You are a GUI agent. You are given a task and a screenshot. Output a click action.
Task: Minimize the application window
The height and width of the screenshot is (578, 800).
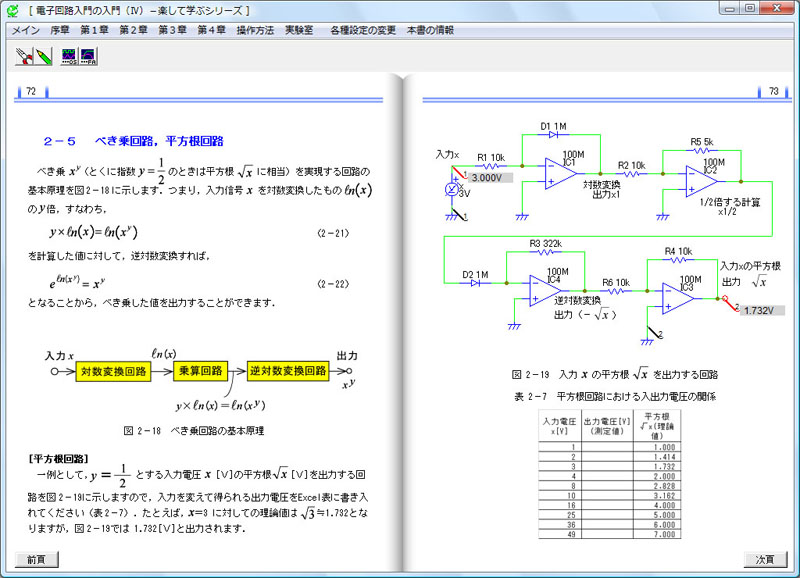point(730,8)
